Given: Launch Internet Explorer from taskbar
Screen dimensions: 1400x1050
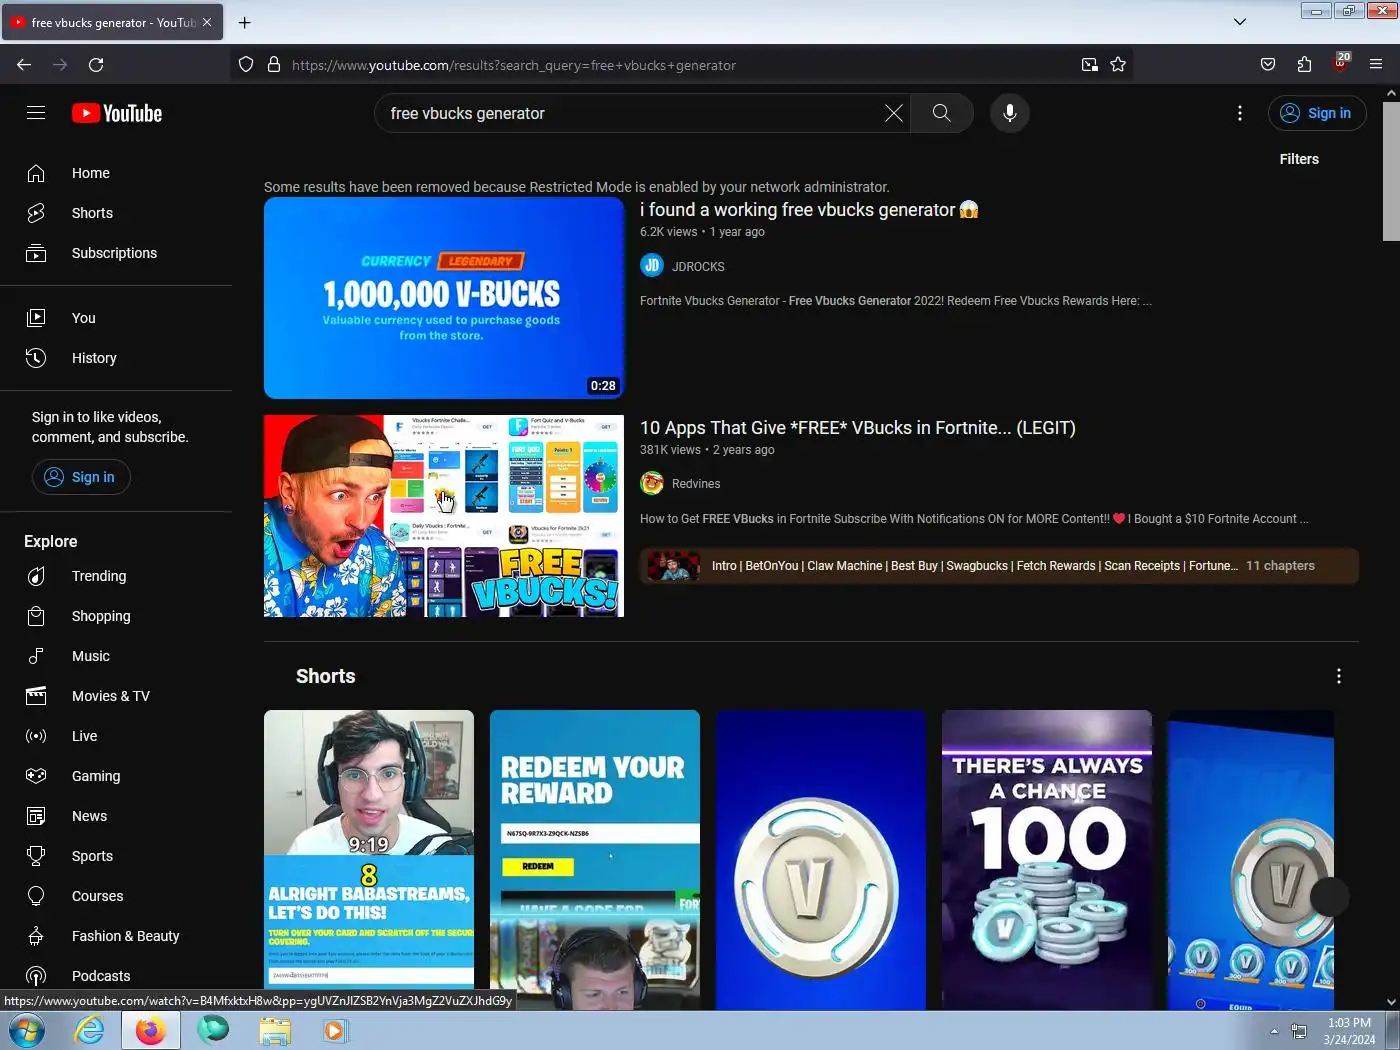Looking at the screenshot, I should 89,1030.
